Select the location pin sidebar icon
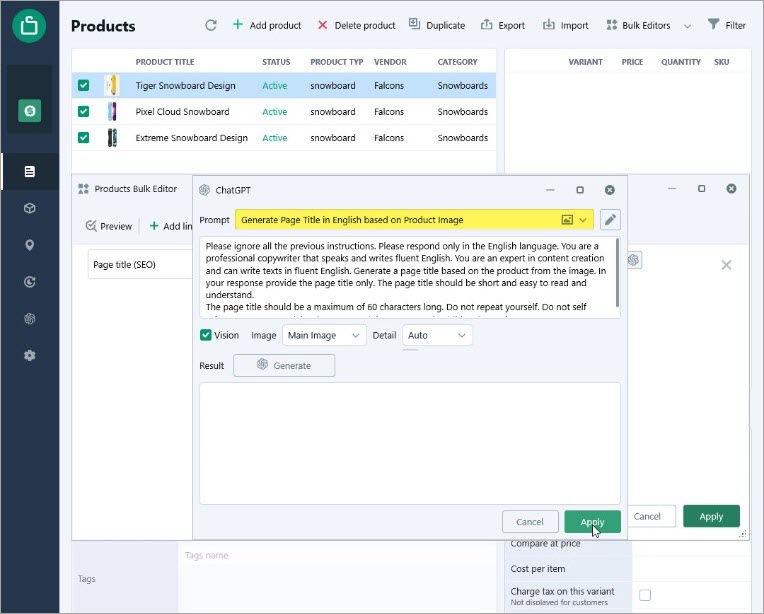Image resolution: width=764 pixels, height=614 pixels. (x=30, y=245)
